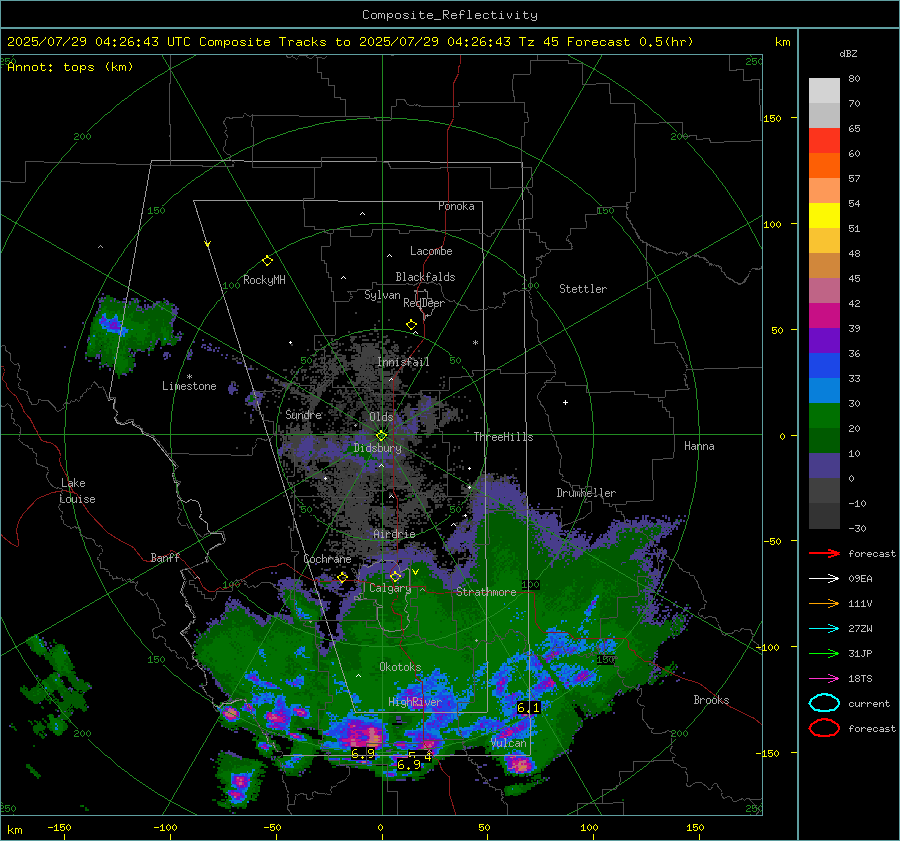Click the cyan current ellipse legend icon
Image resolution: width=900 pixels, height=841 pixels.
(x=824, y=703)
